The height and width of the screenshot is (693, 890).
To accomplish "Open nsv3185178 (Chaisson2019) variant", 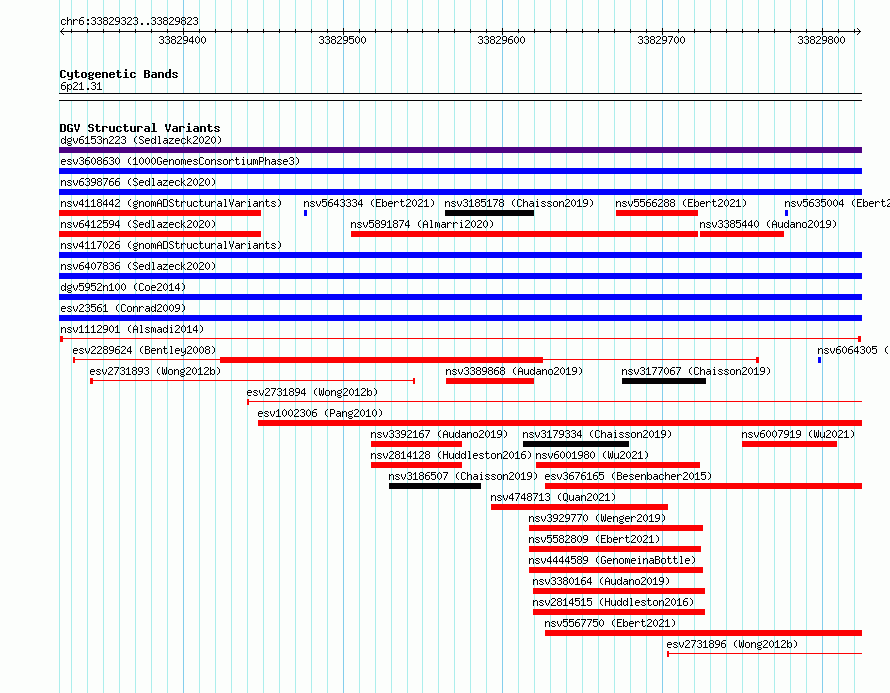I will 519,203.
